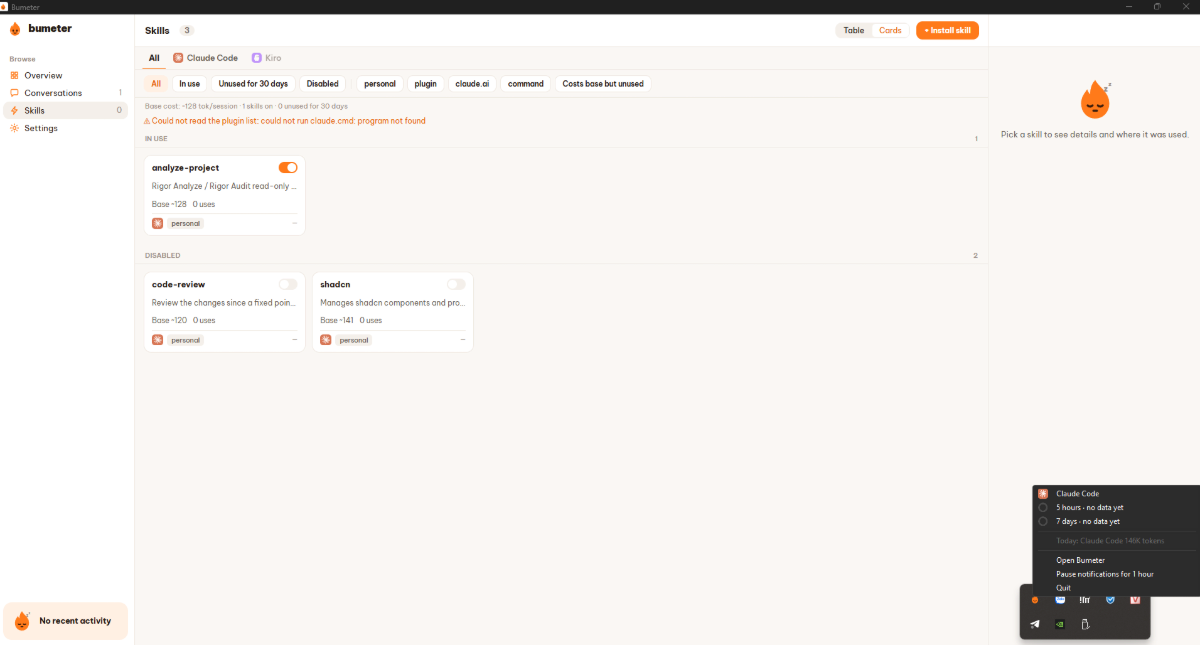Select the 7 days radio option
This screenshot has height=645, width=1200.
click(x=1043, y=521)
